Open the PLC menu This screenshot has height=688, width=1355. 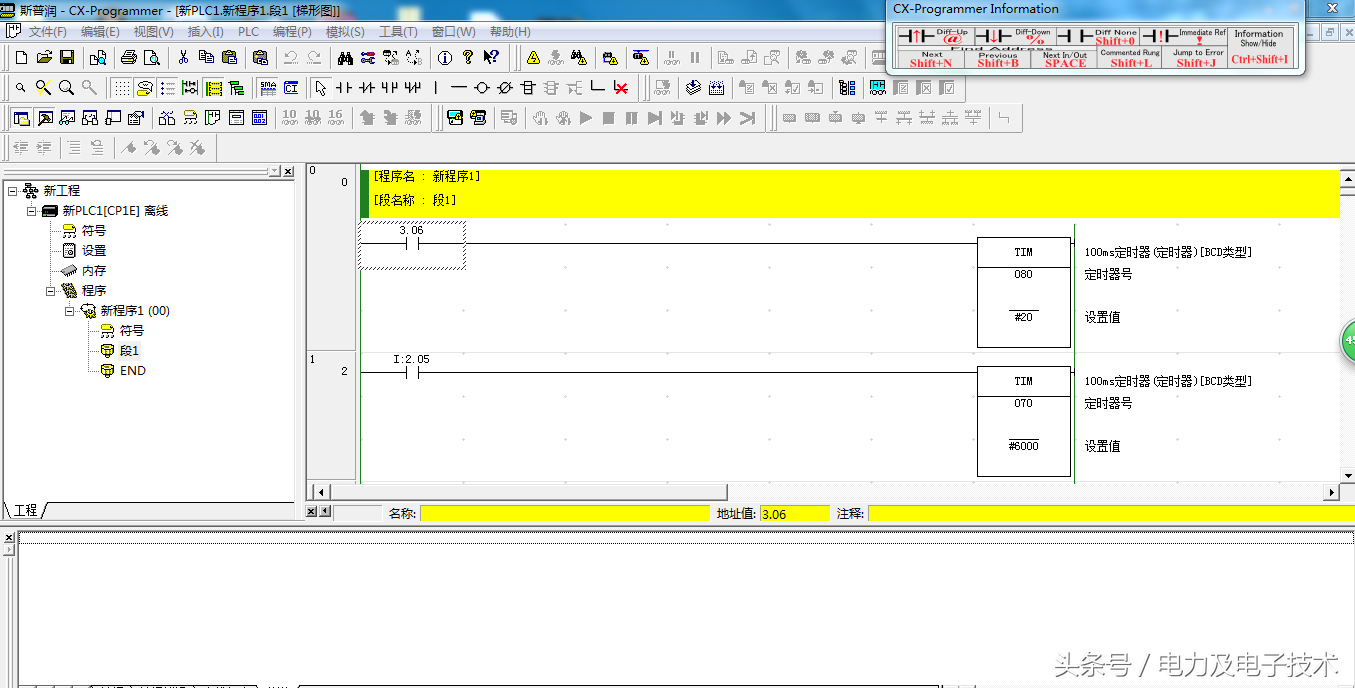248,32
